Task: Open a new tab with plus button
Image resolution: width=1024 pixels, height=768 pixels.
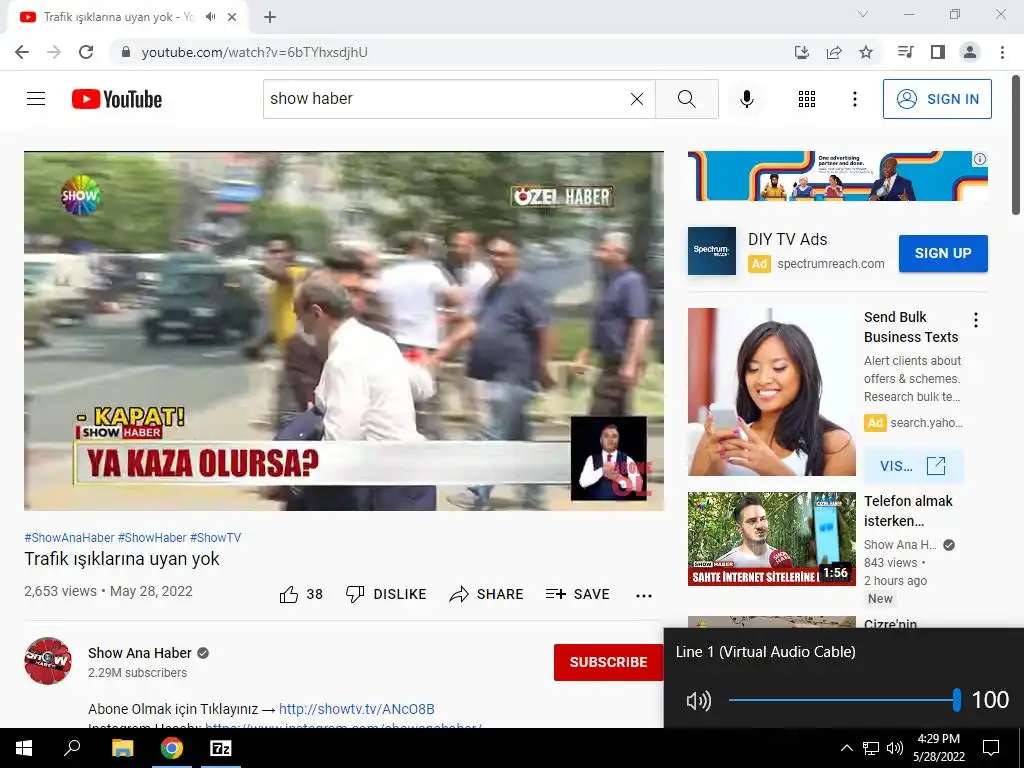Action: (270, 17)
